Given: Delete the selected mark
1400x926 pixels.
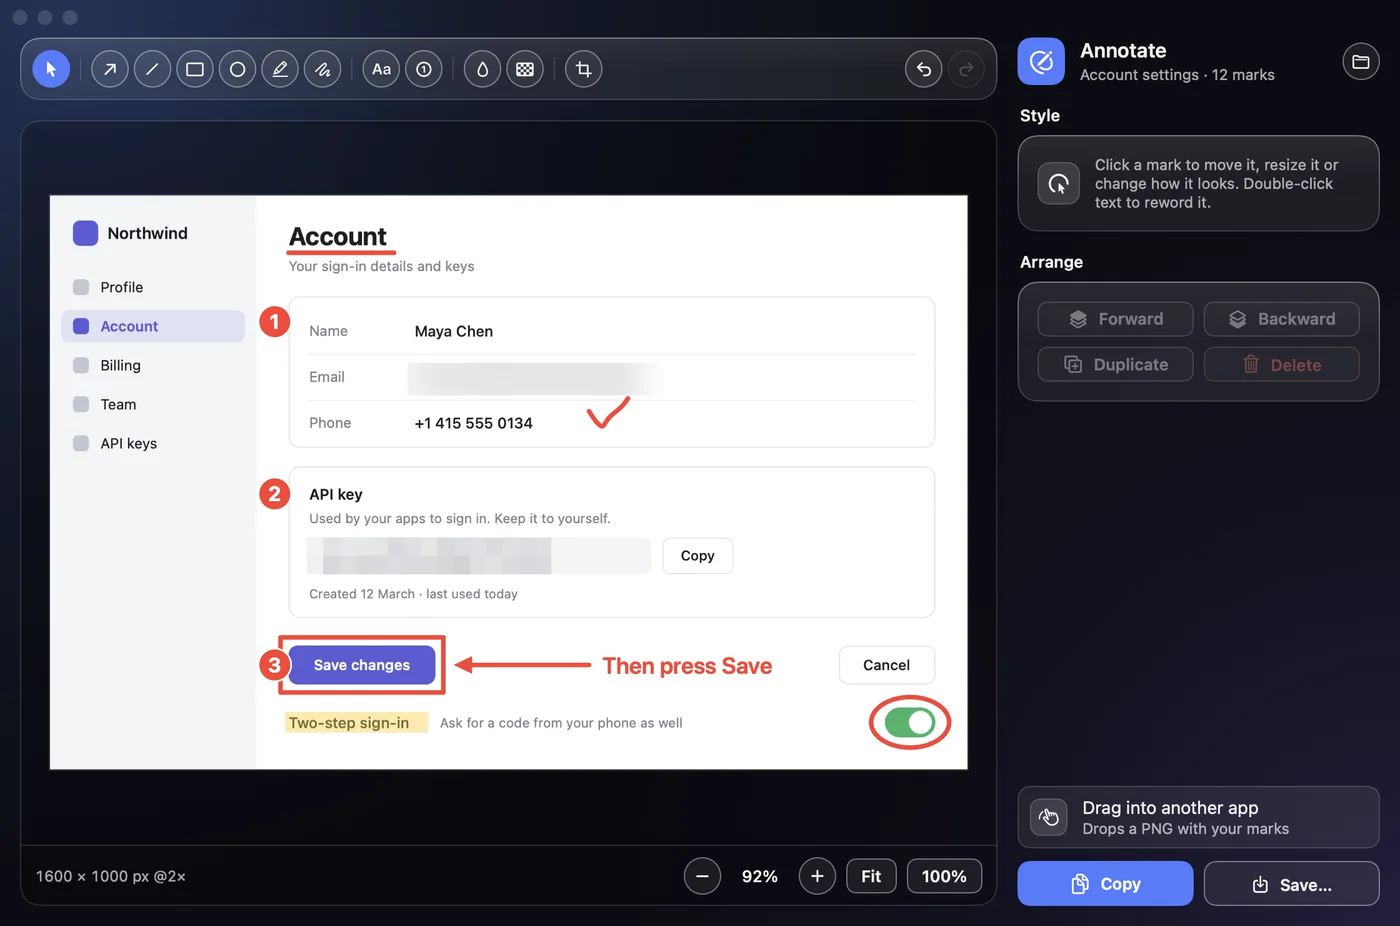Looking at the screenshot, I should click(1282, 365).
